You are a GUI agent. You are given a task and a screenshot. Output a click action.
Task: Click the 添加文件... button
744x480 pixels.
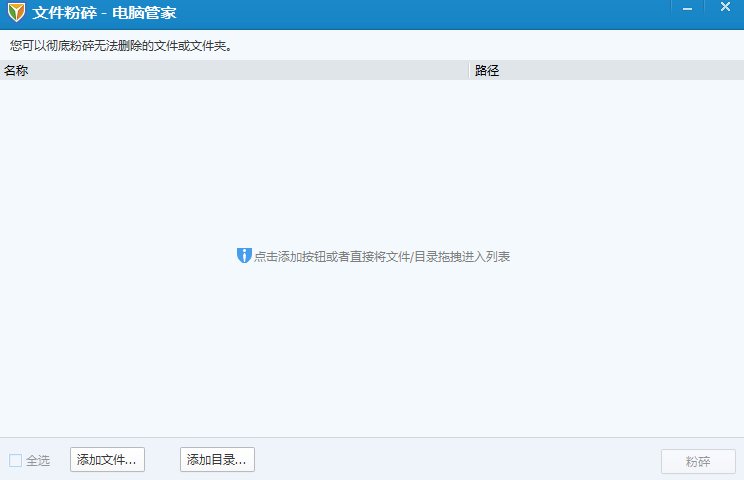click(x=107, y=460)
